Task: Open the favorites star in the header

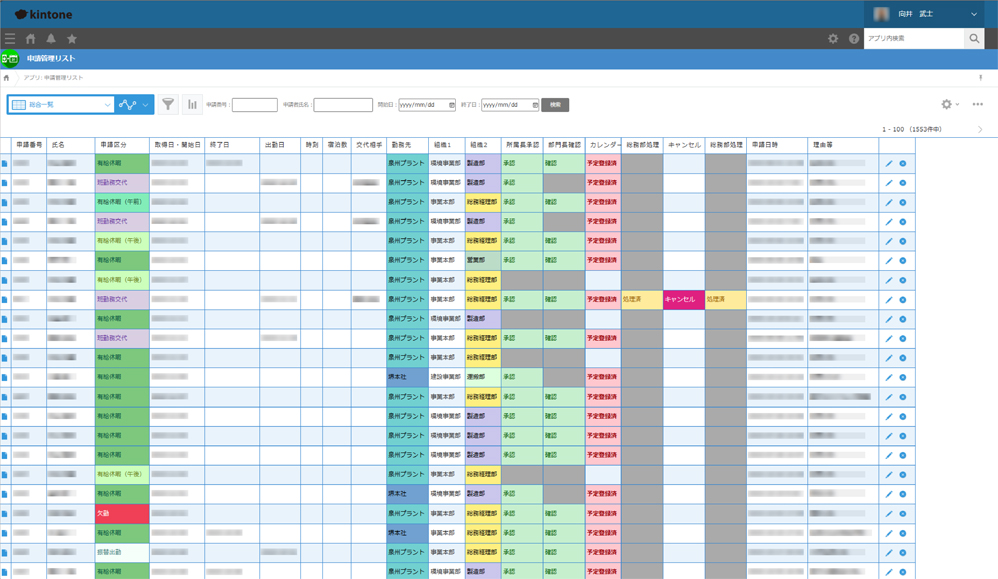Action: click(x=72, y=39)
